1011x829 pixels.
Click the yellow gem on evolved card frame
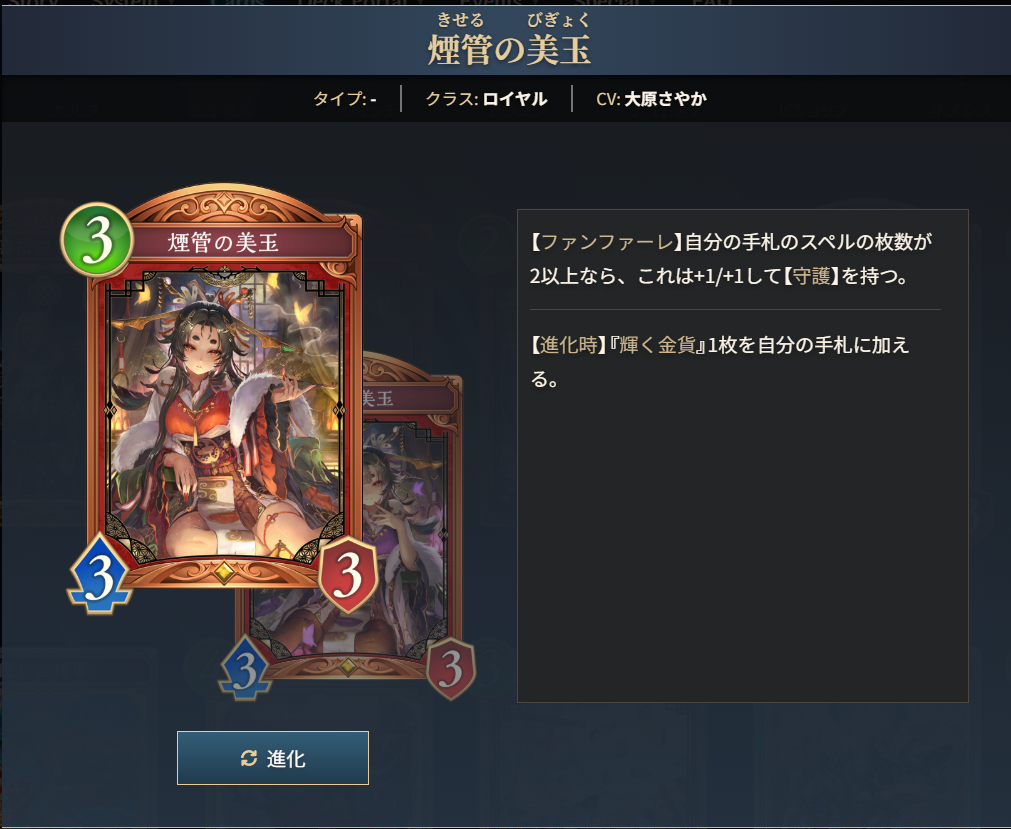pos(348,665)
